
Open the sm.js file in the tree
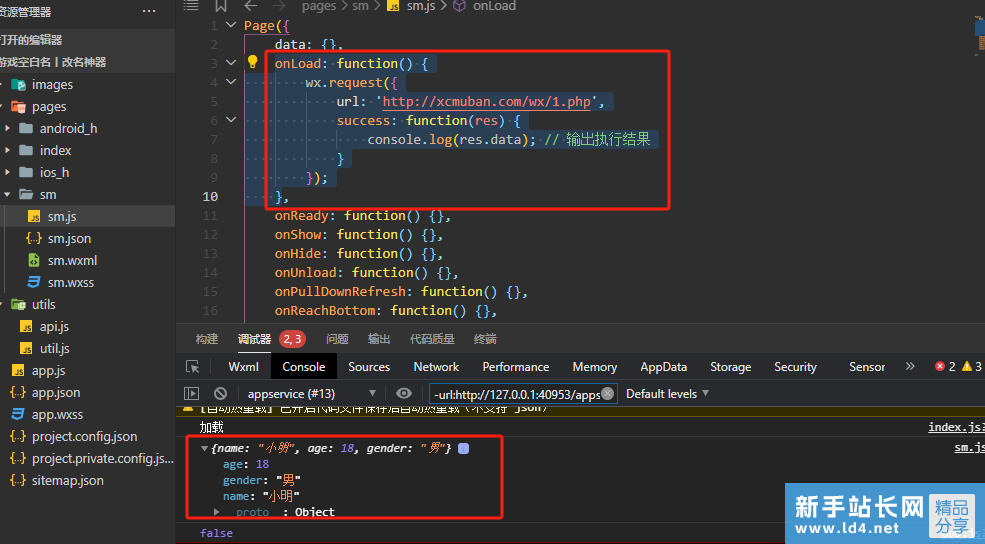(x=87, y=216)
